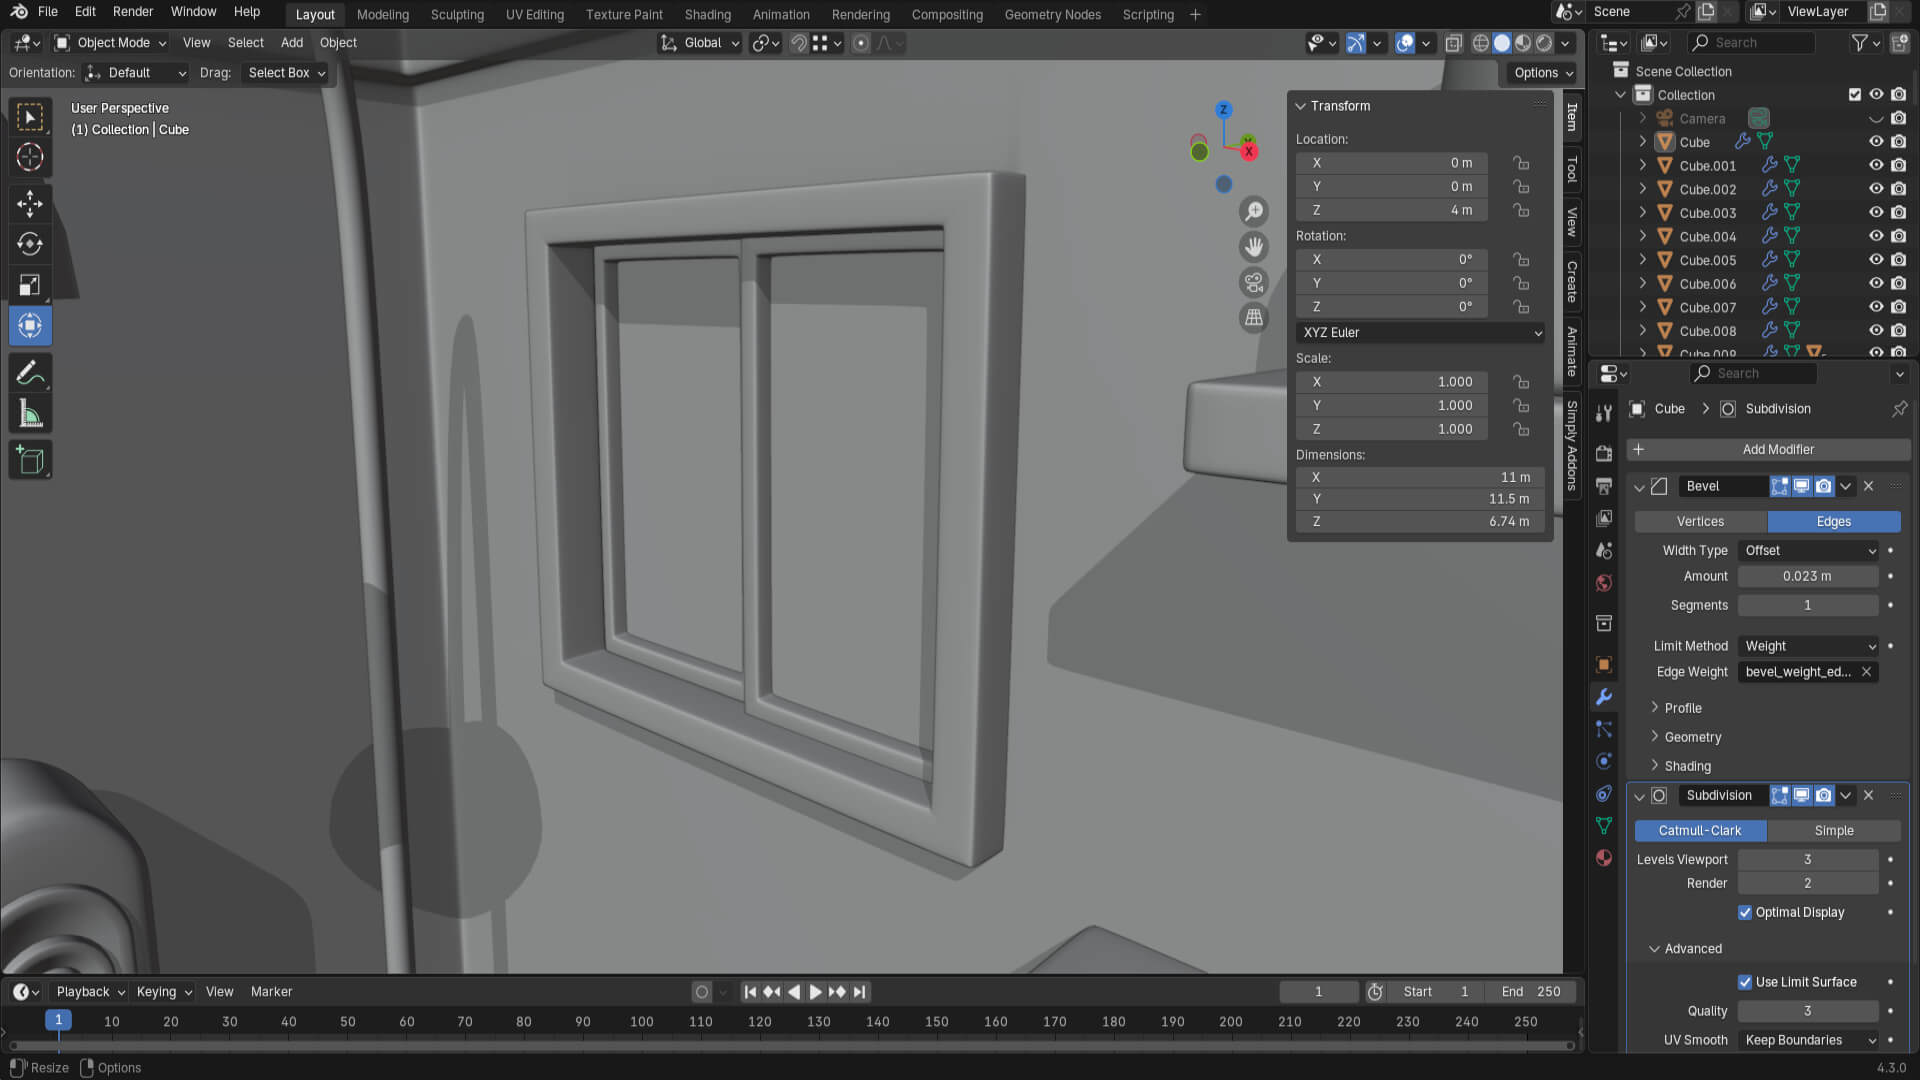The width and height of the screenshot is (1920, 1080).
Task: Choose the Add Cube tool
Action: [x=30, y=460]
